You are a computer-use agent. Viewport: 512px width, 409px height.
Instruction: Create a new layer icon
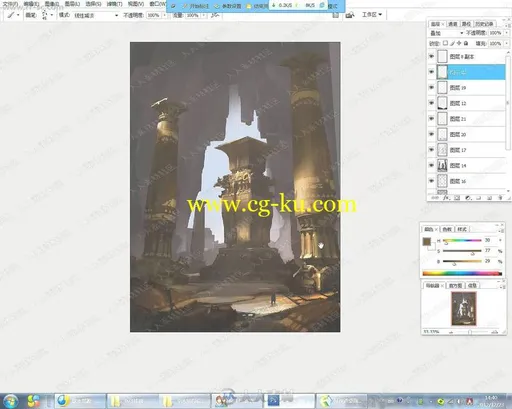point(489,198)
